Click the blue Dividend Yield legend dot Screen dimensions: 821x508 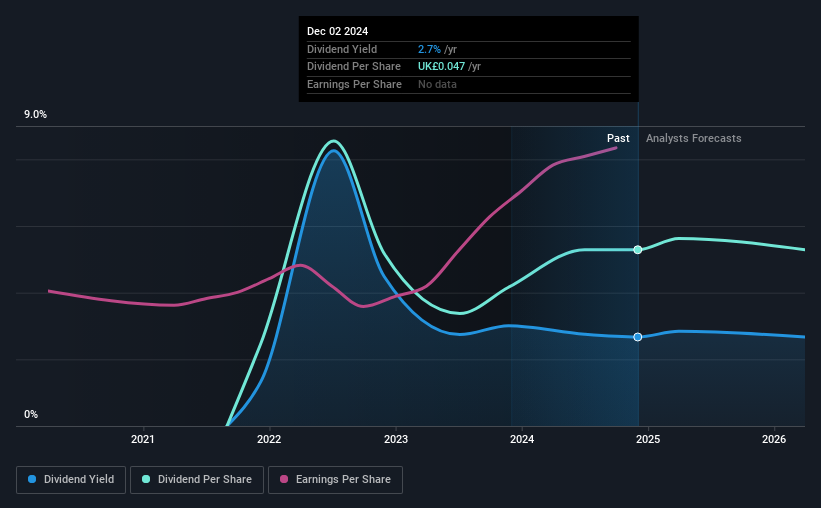click(x=32, y=479)
